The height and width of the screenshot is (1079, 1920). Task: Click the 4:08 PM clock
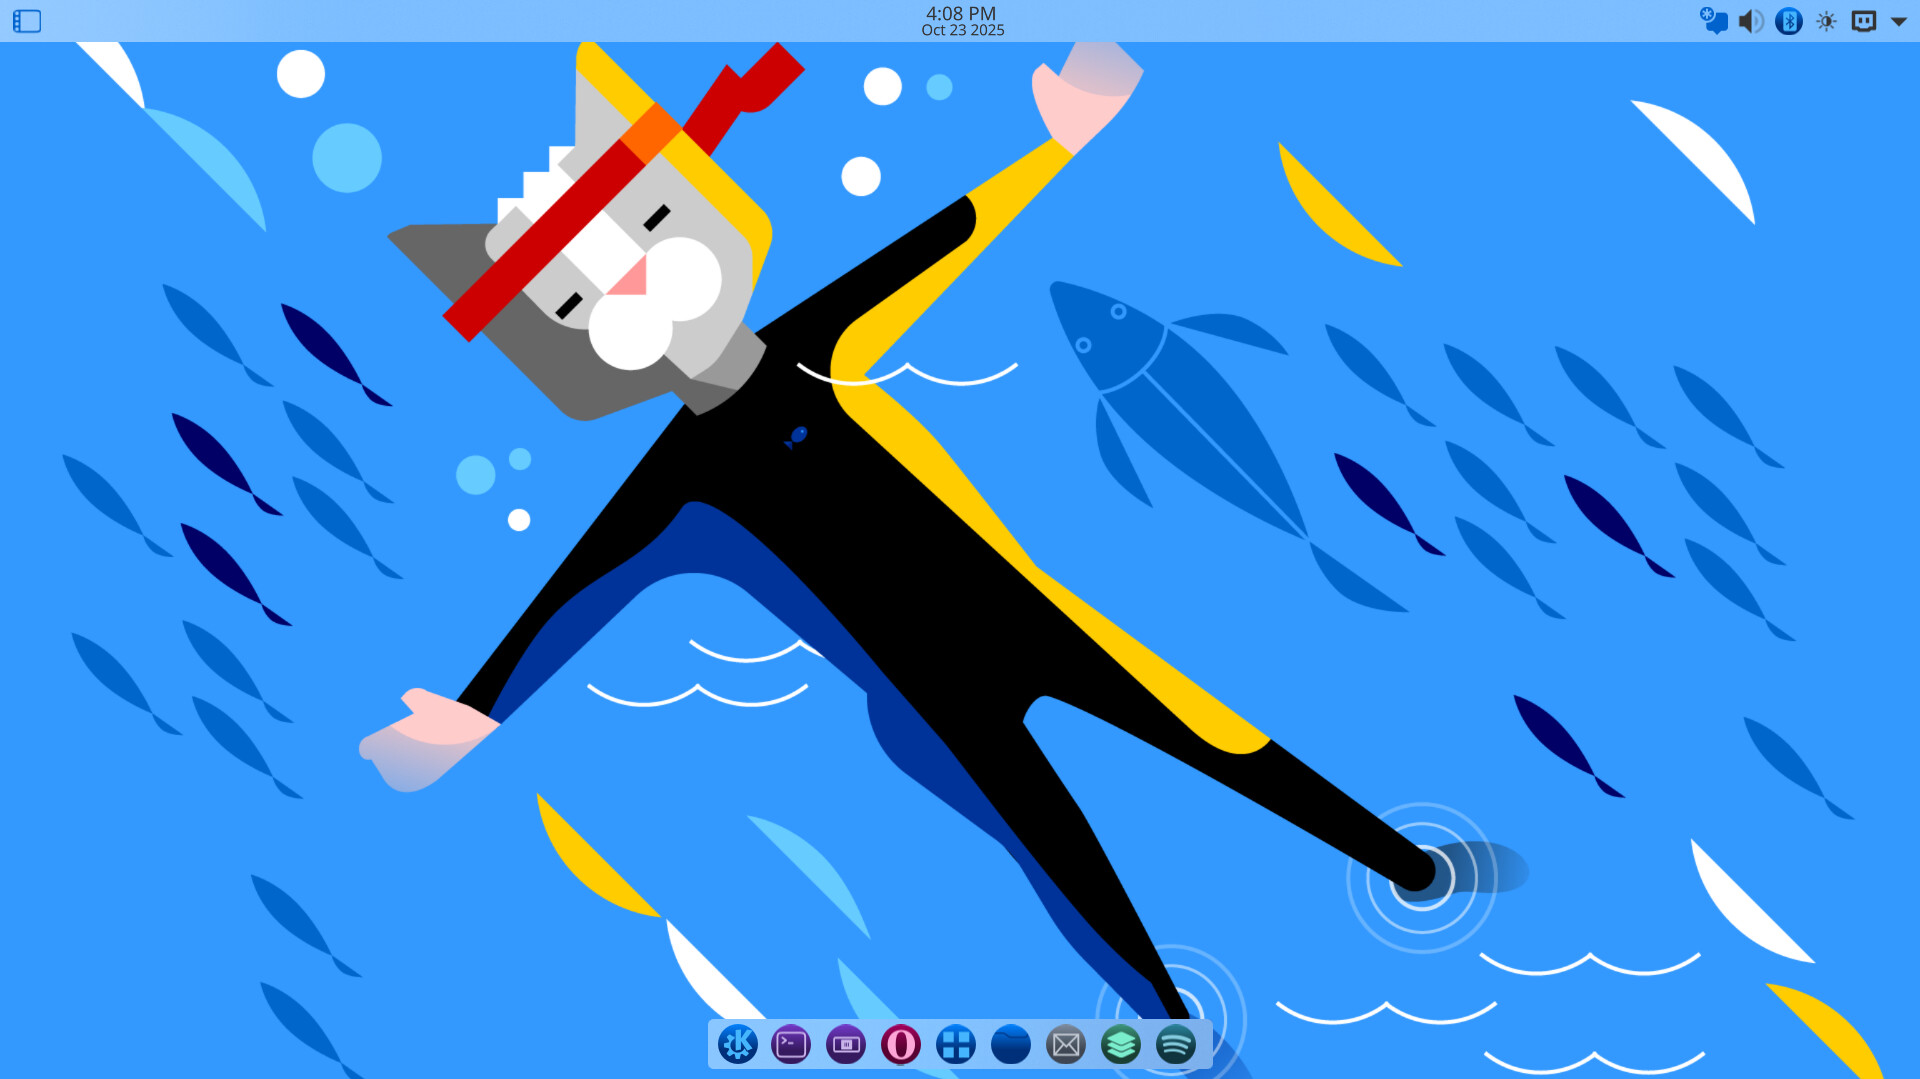960,13
